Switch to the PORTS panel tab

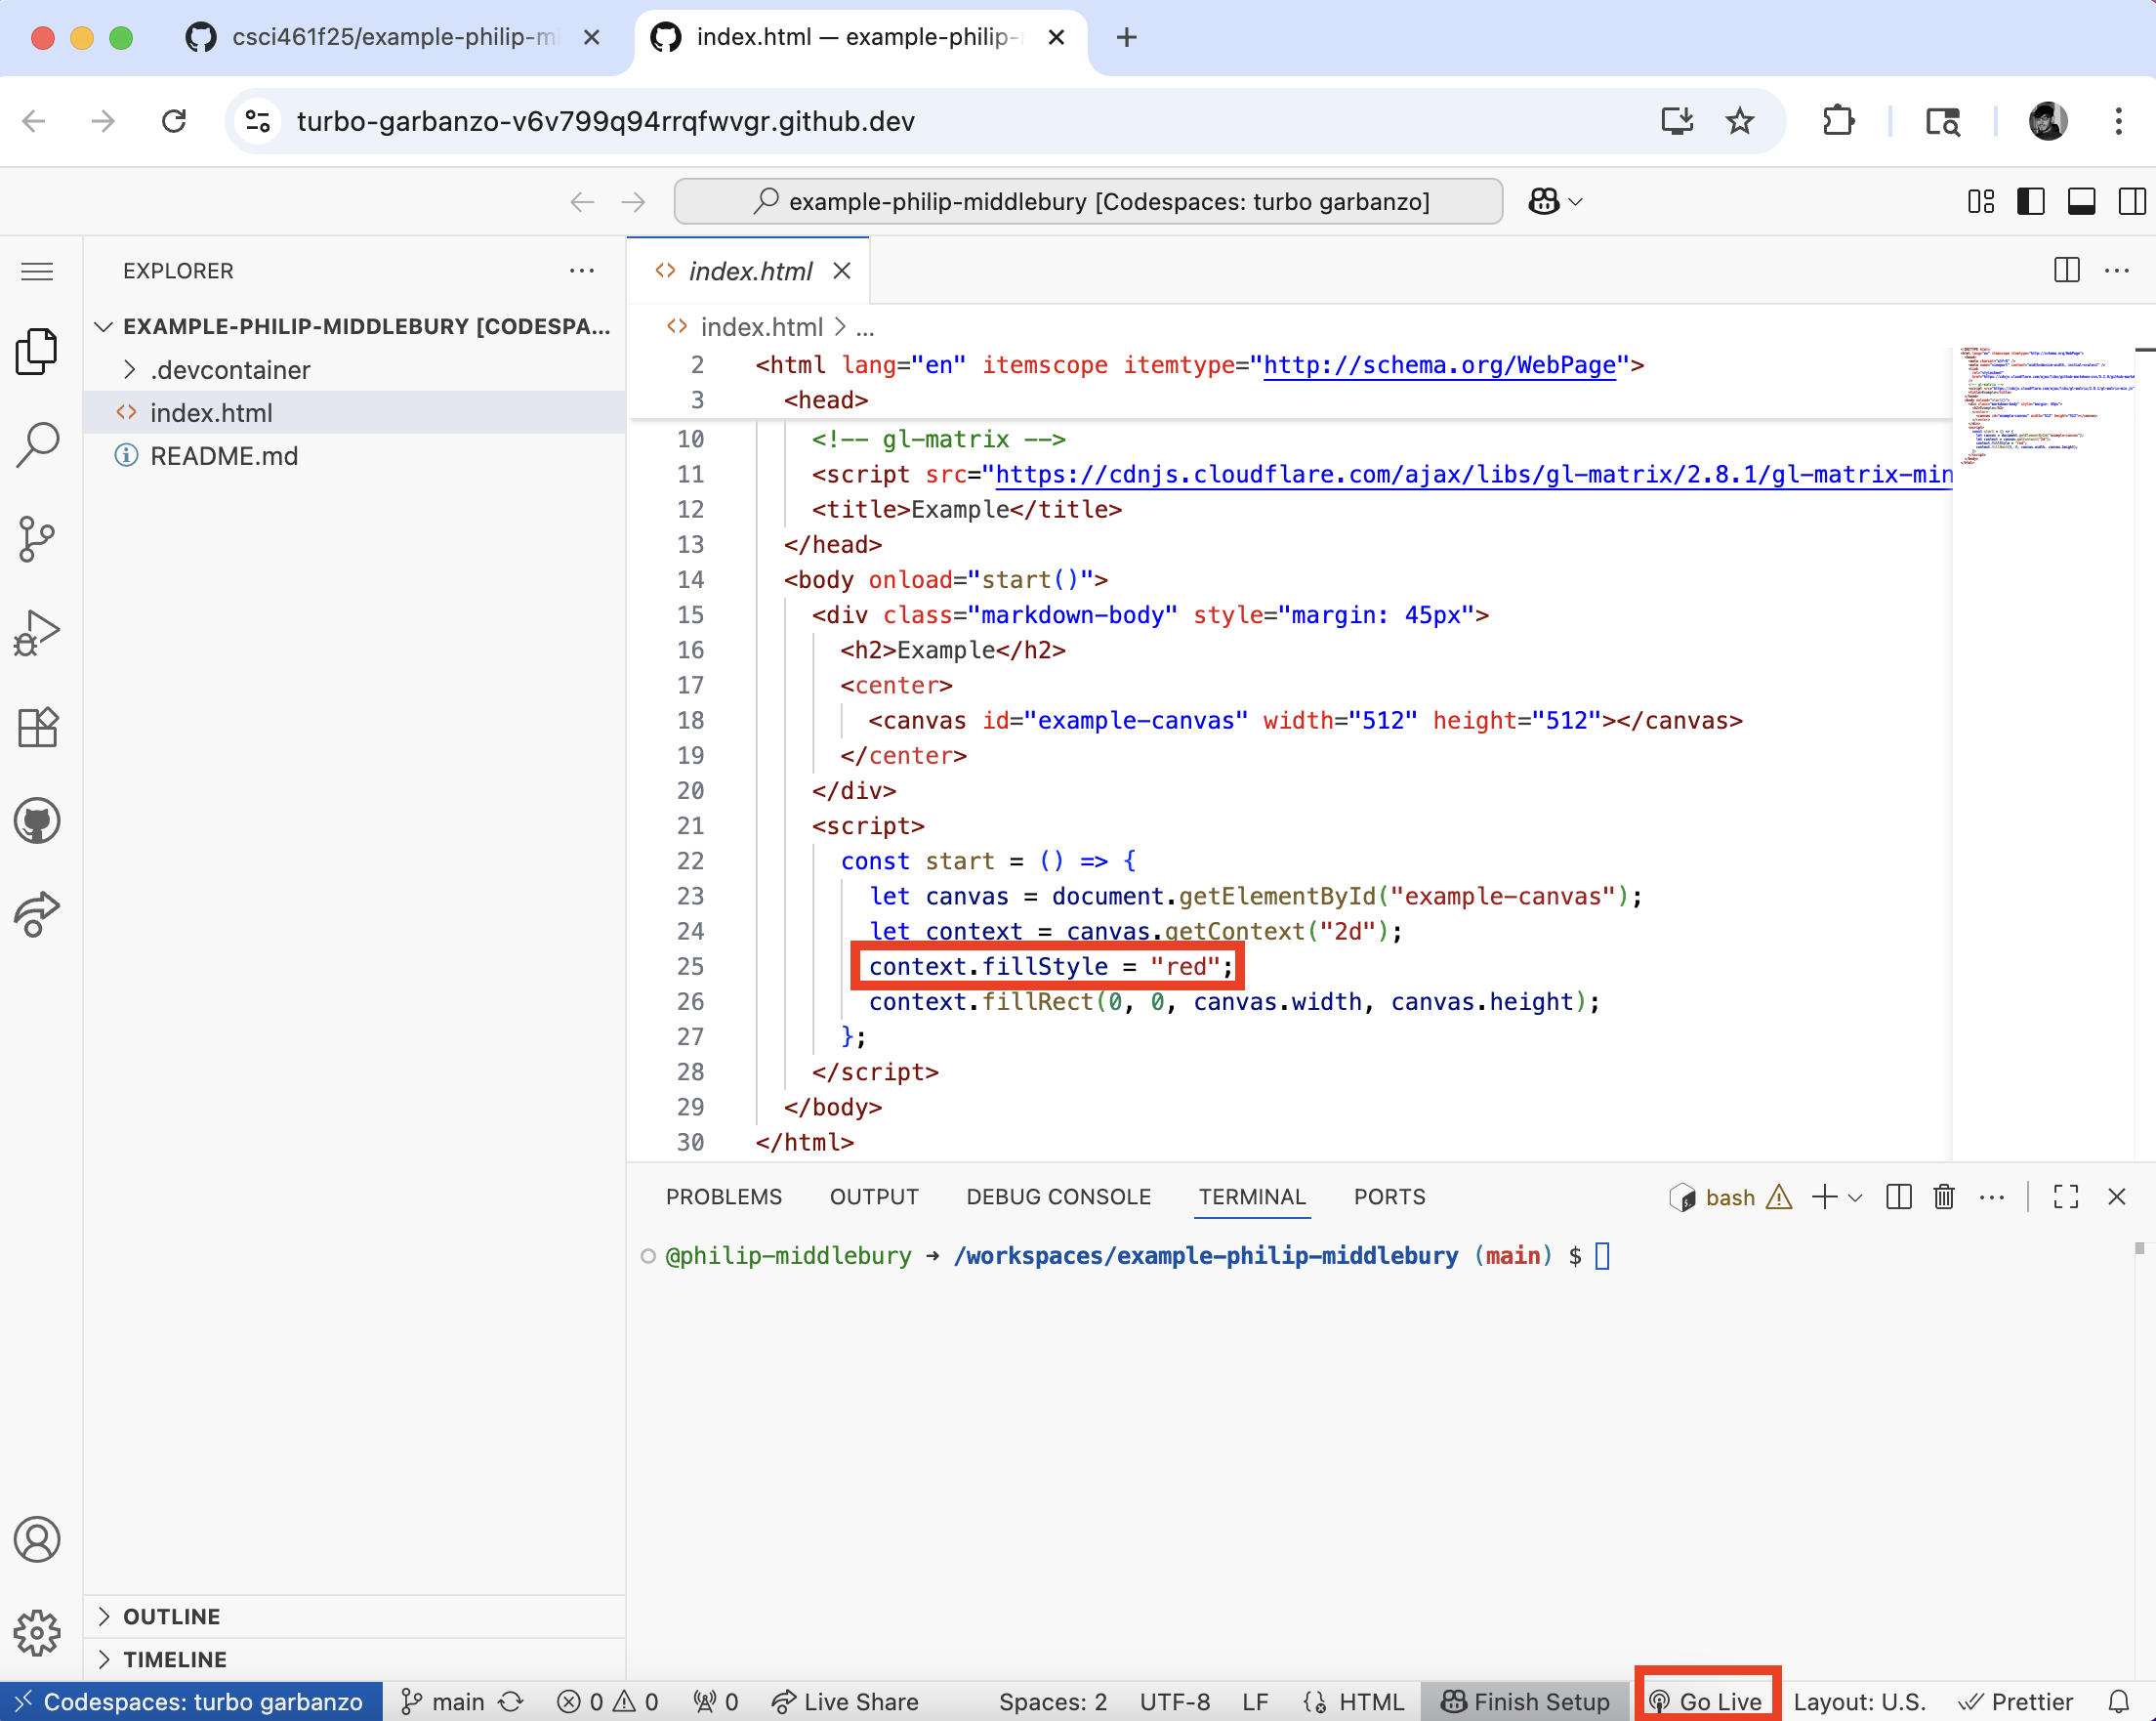point(1389,1196)
